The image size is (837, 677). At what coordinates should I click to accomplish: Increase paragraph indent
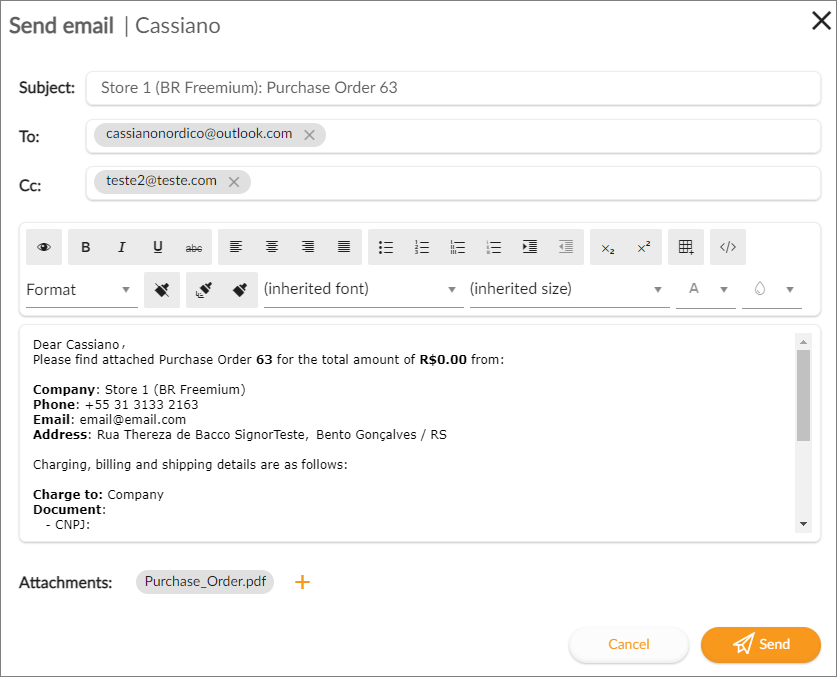(530, 247)
